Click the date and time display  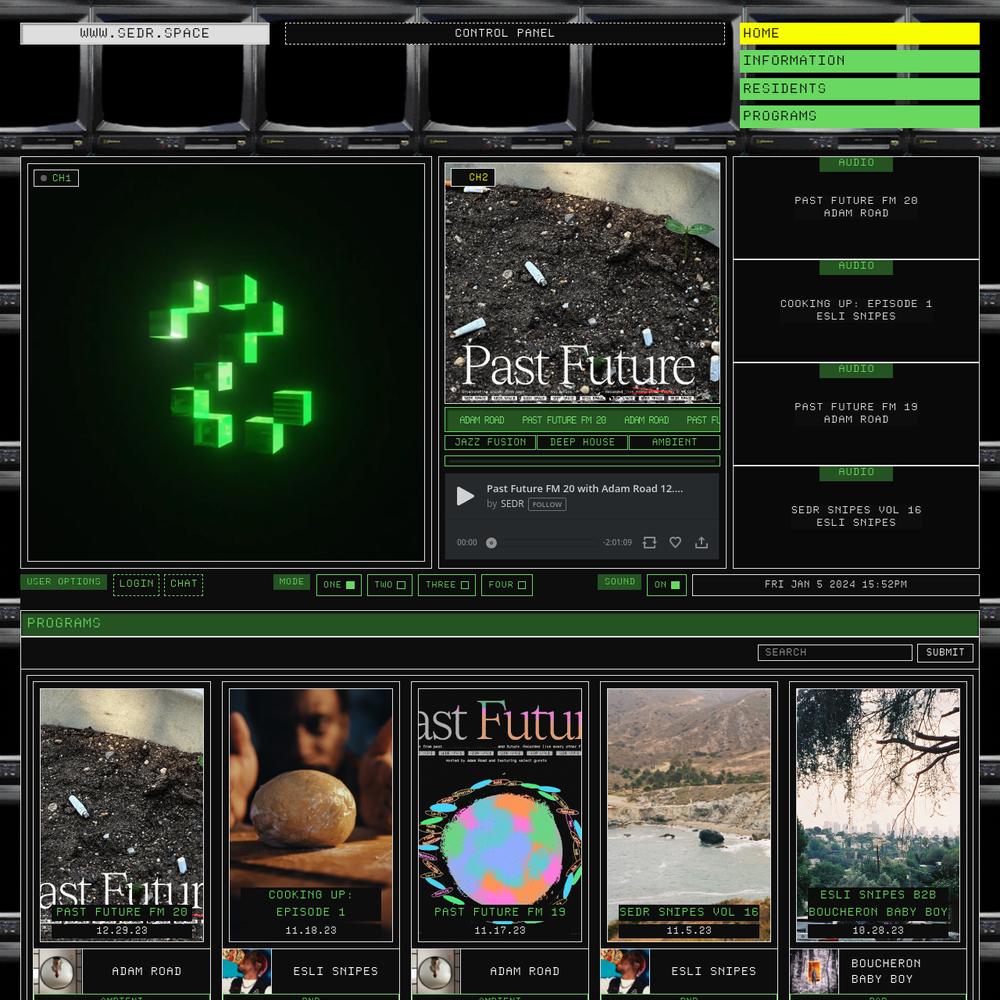coord(835,585)
